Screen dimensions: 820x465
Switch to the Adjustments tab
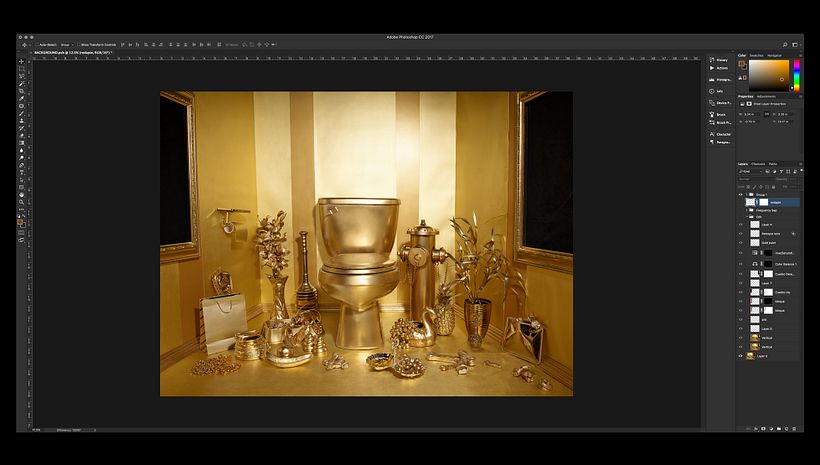[767, 96]
